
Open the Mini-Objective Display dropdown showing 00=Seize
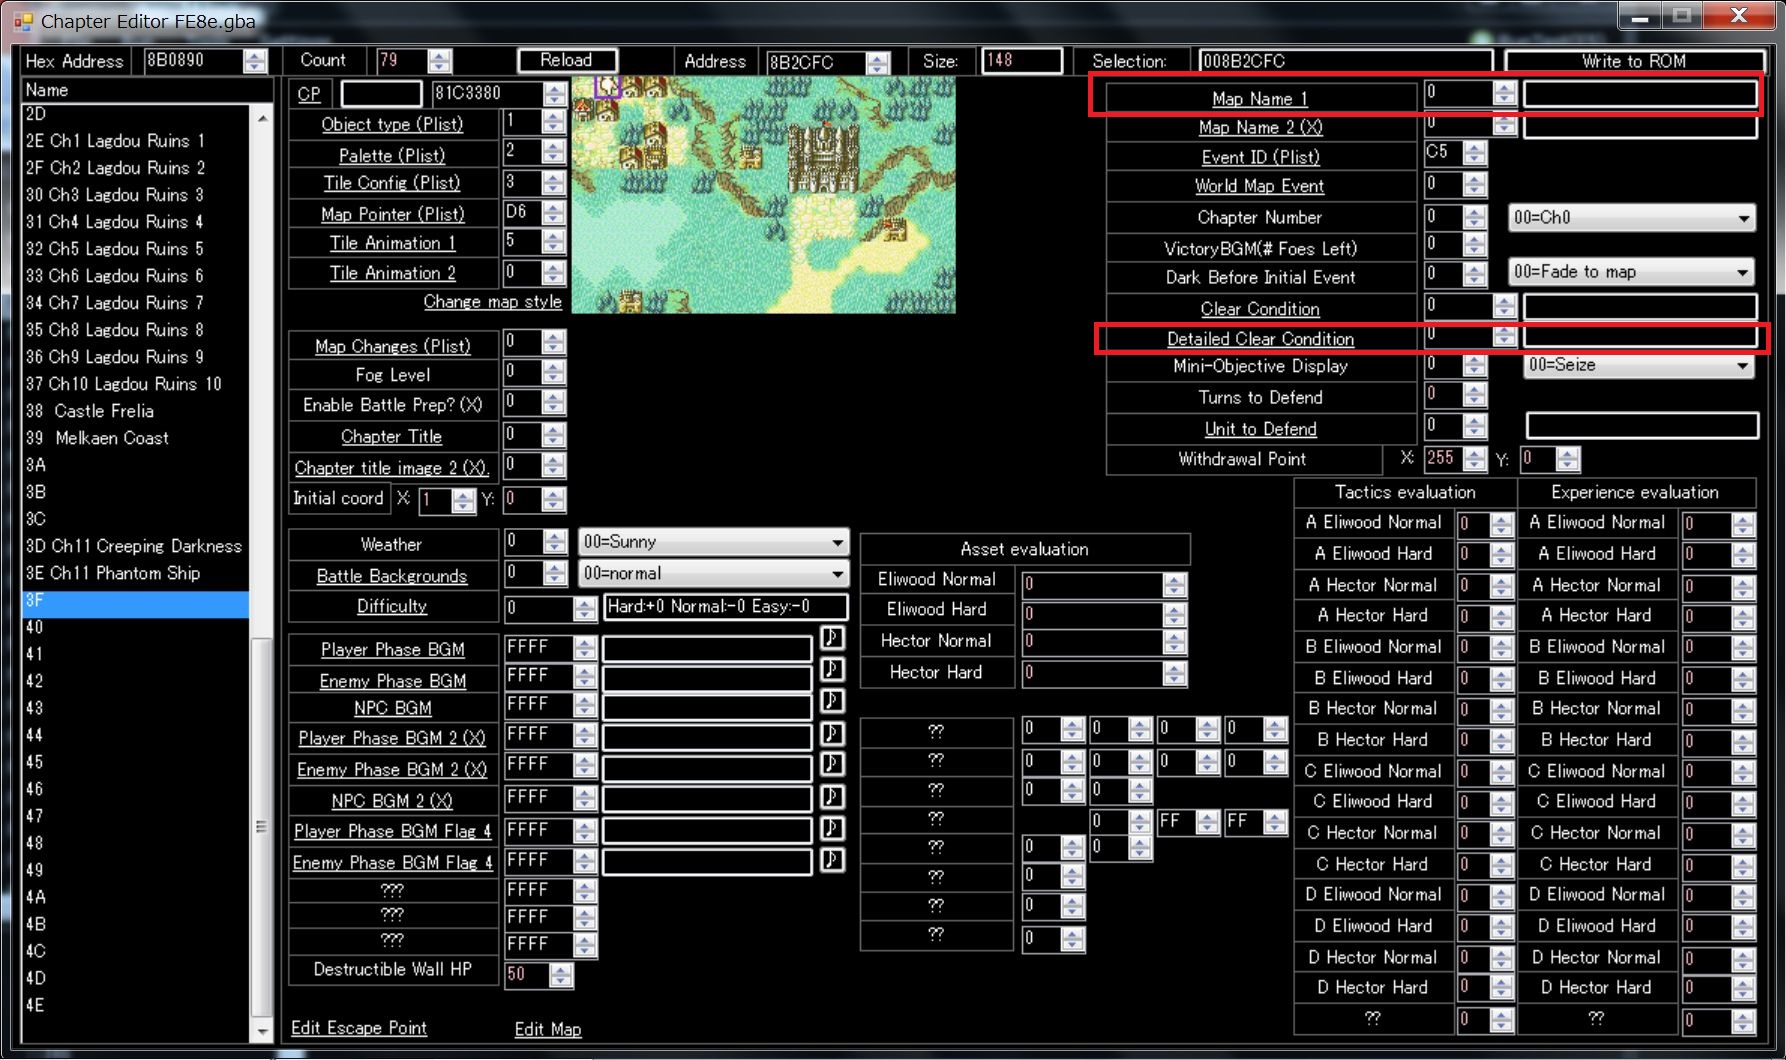[x=1744, y=366]
